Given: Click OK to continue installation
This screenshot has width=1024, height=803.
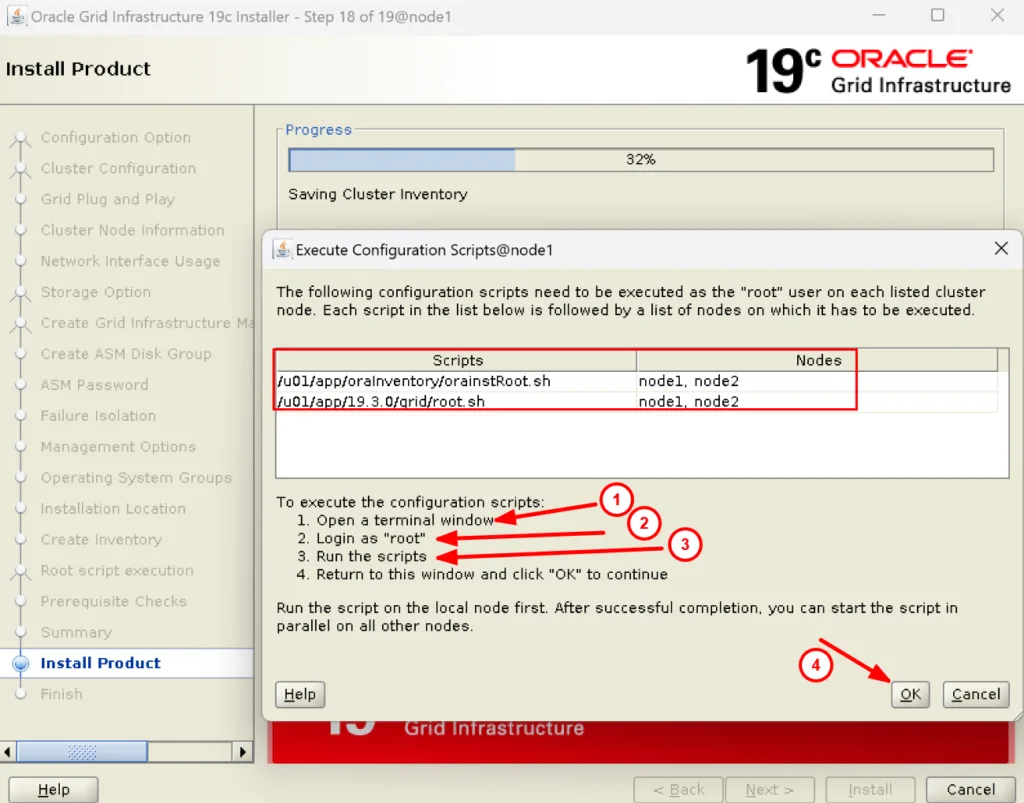Looking at the screenshot, I should click(x=910, y=694).
